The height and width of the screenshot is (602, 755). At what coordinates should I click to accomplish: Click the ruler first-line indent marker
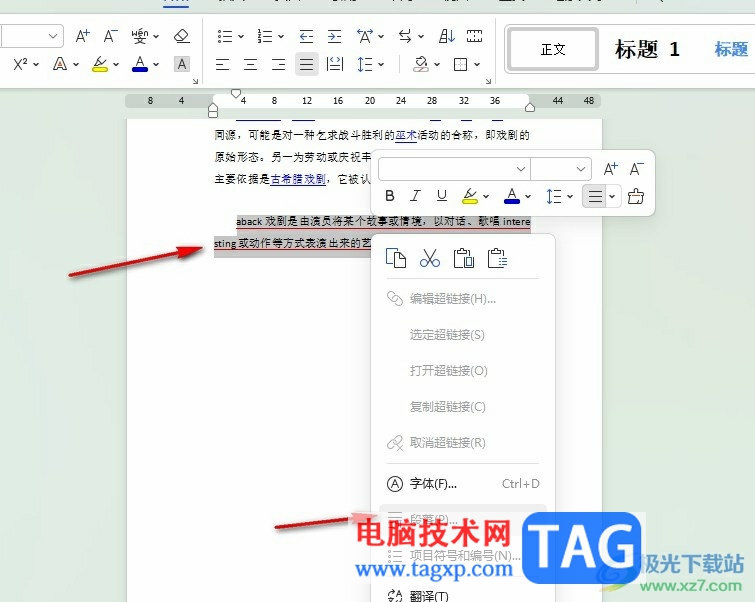235,93
